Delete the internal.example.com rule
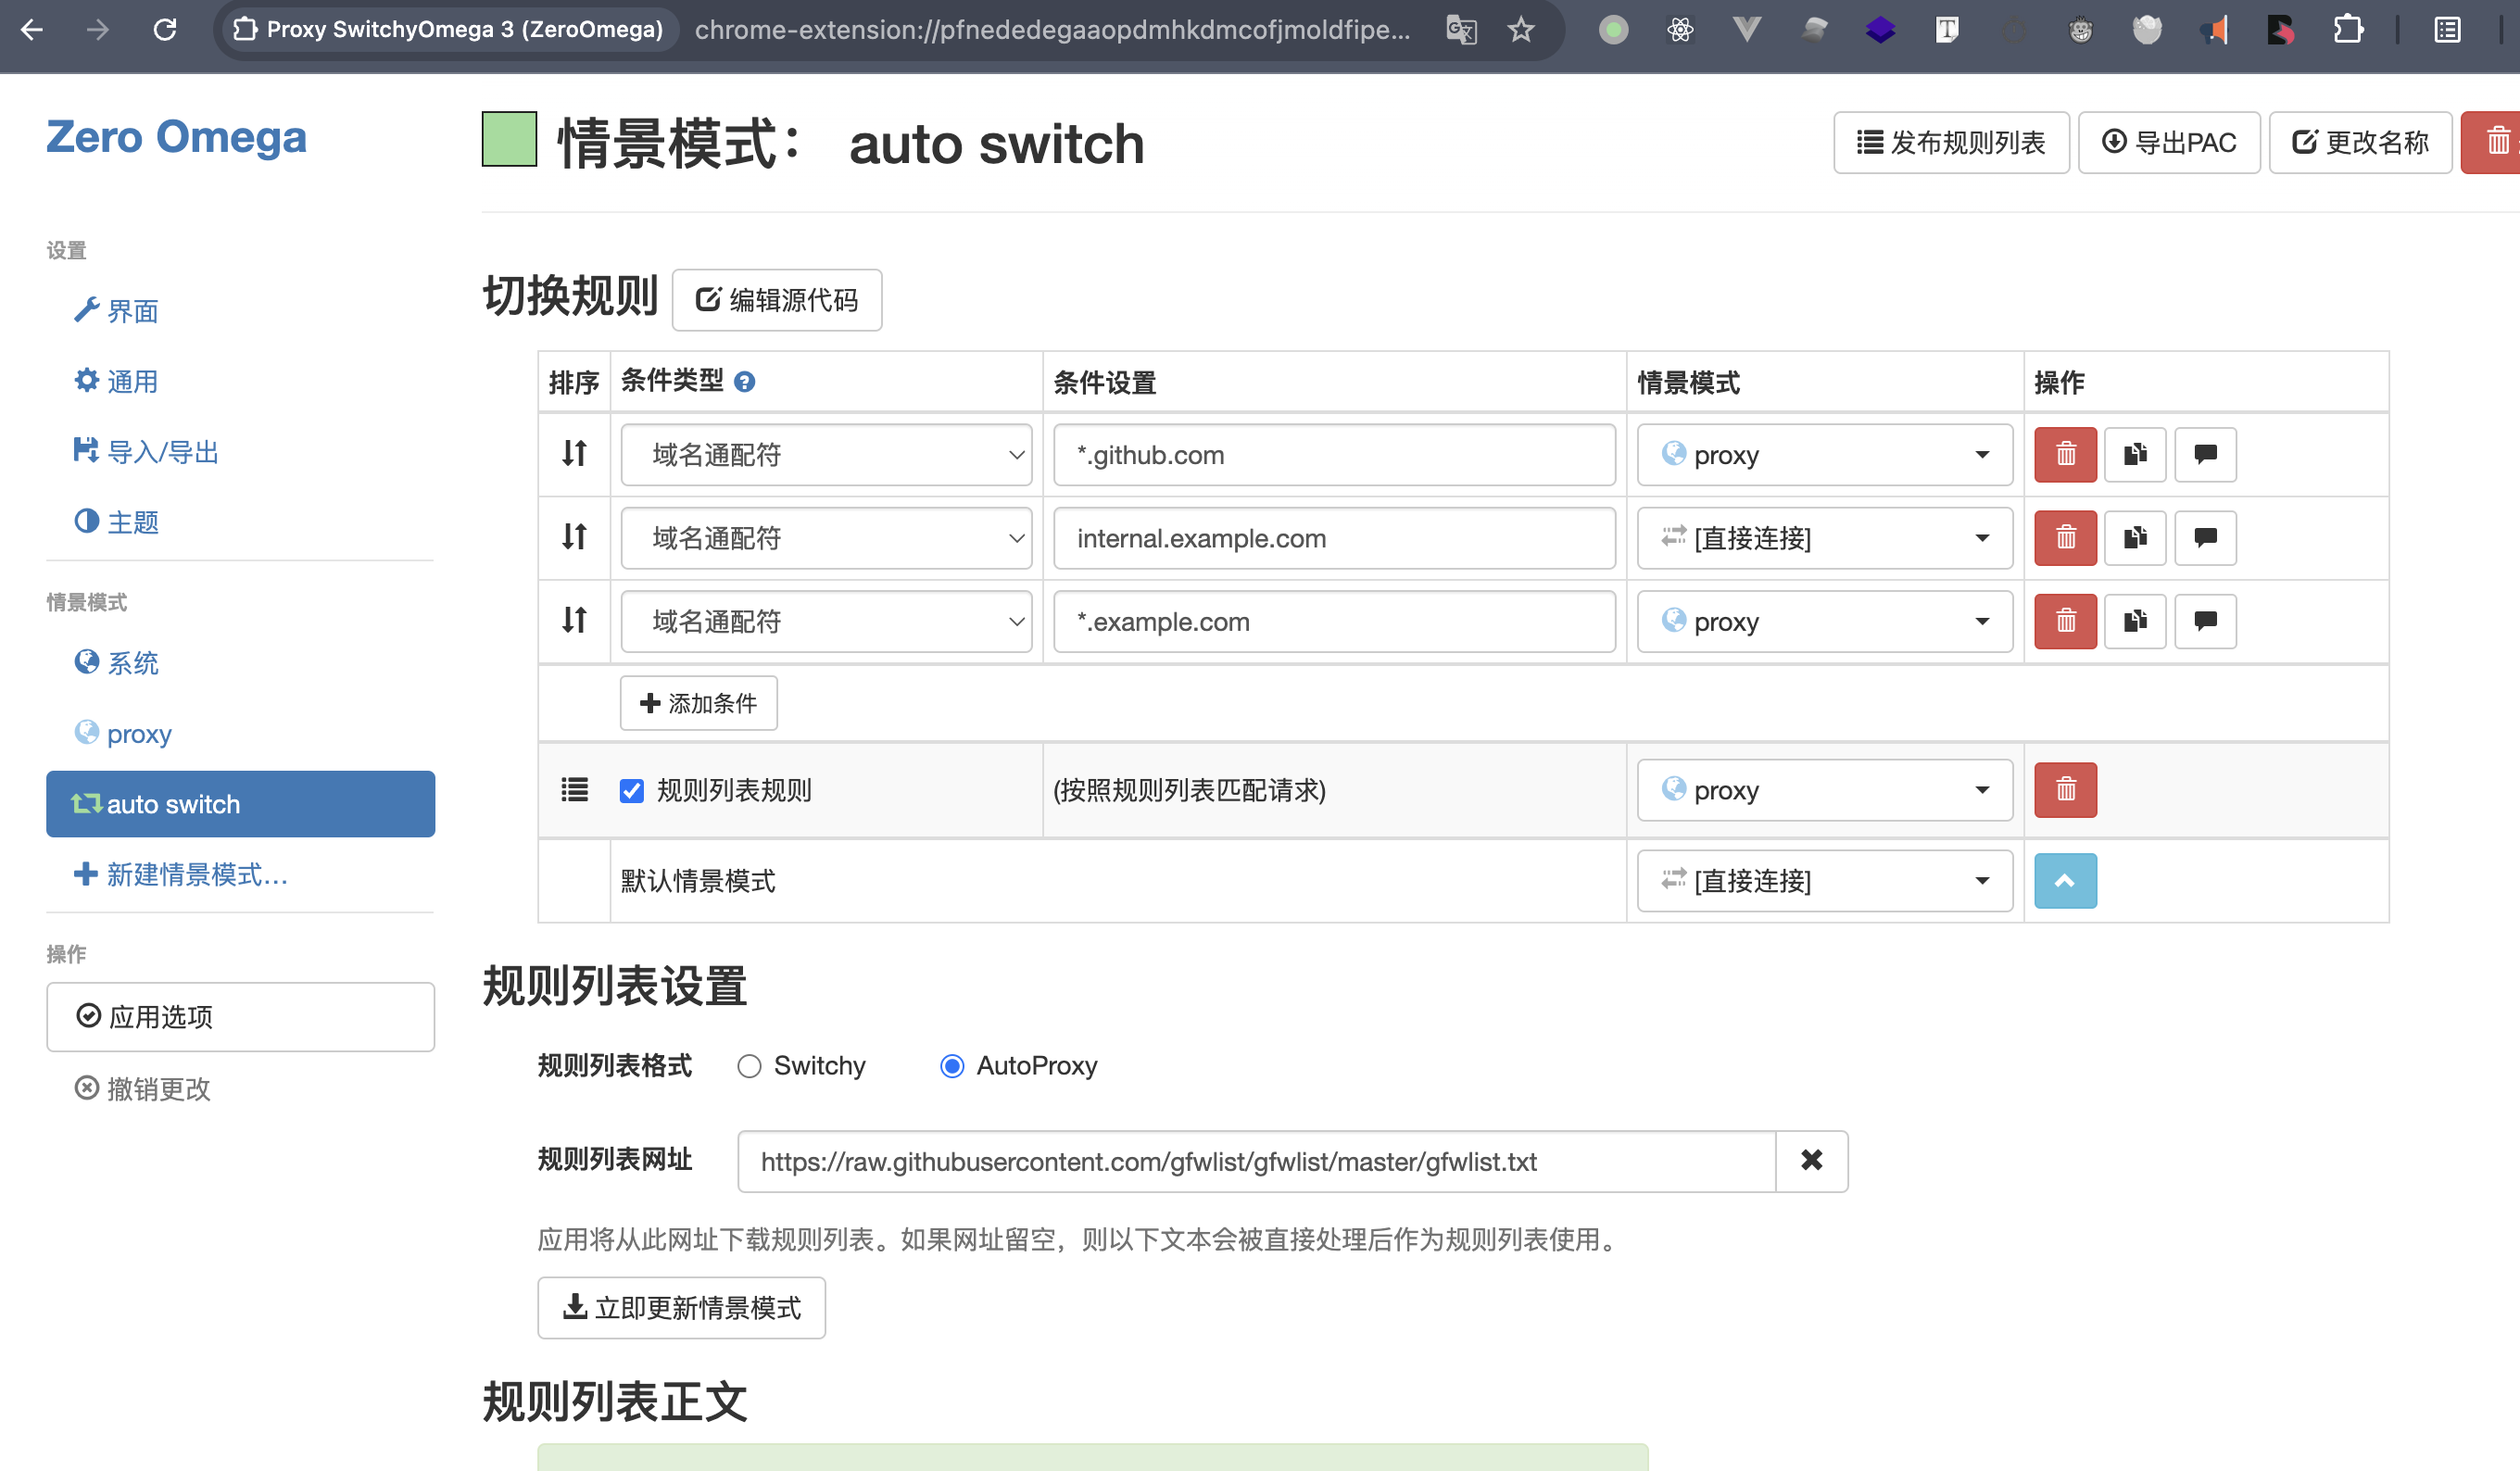The width and height of the screenshot is (2520, 1471). coord(2065,538)
